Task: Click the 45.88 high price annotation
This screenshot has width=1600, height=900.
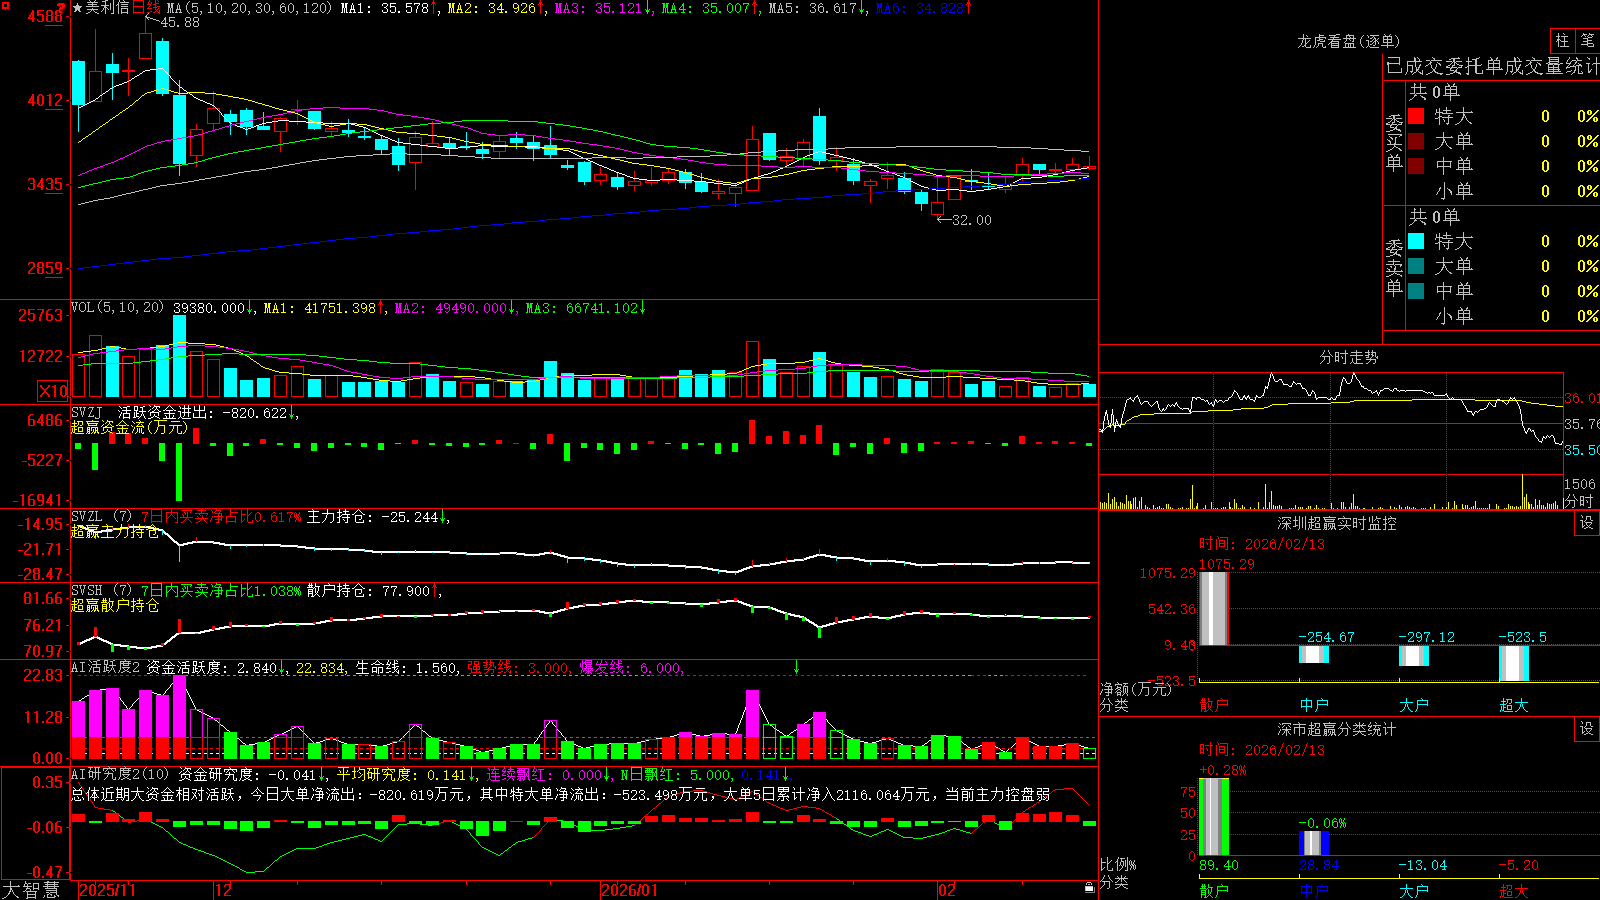Action: click(x=179, y=22)
